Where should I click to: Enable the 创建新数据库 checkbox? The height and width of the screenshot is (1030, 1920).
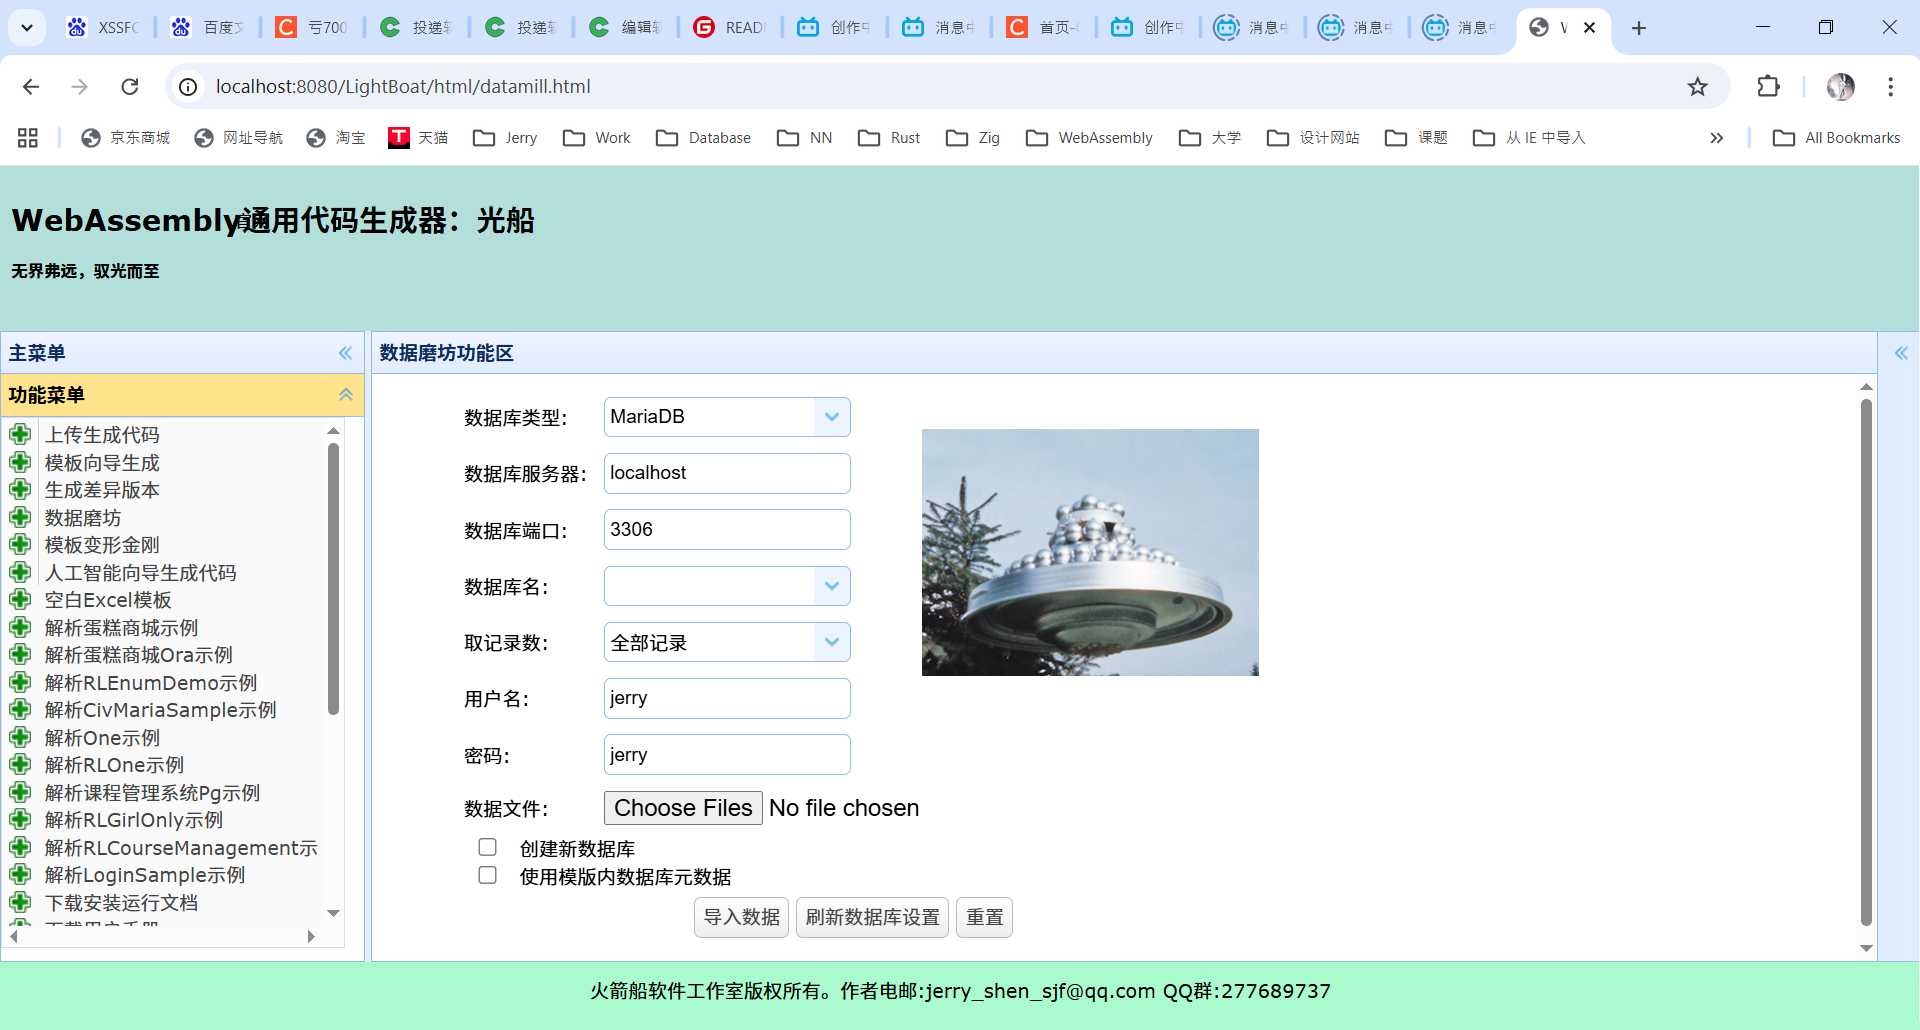click(x=487, y=846)
